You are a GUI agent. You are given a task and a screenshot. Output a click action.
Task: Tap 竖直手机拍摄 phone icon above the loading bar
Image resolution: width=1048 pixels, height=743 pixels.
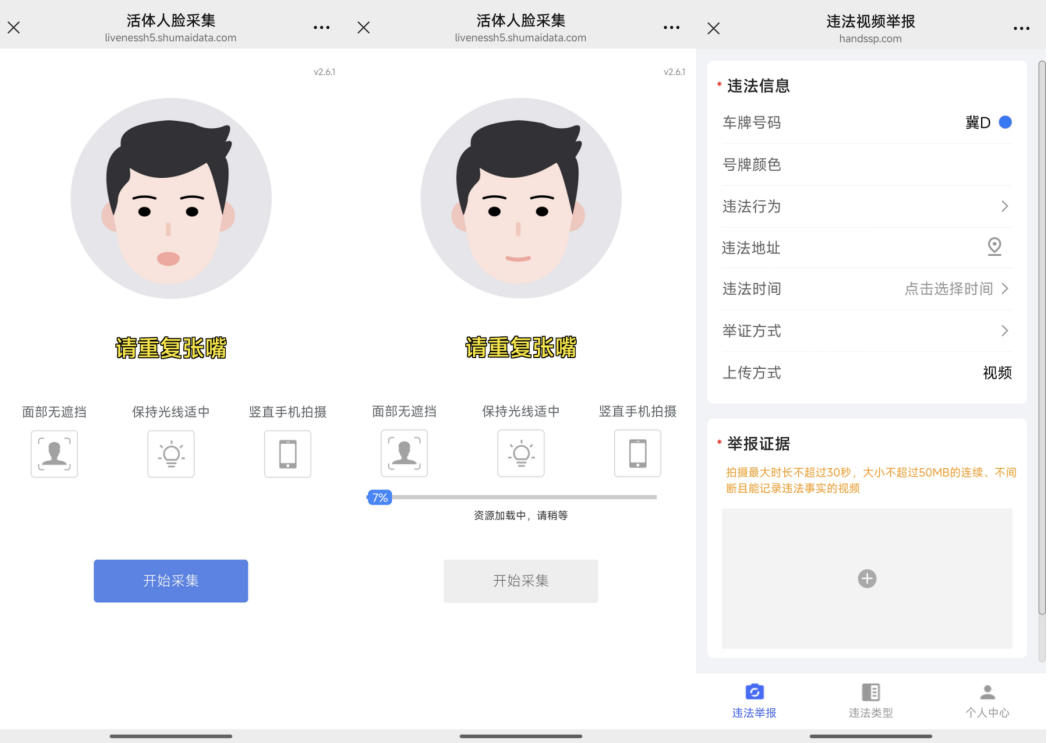click(637, 453)
